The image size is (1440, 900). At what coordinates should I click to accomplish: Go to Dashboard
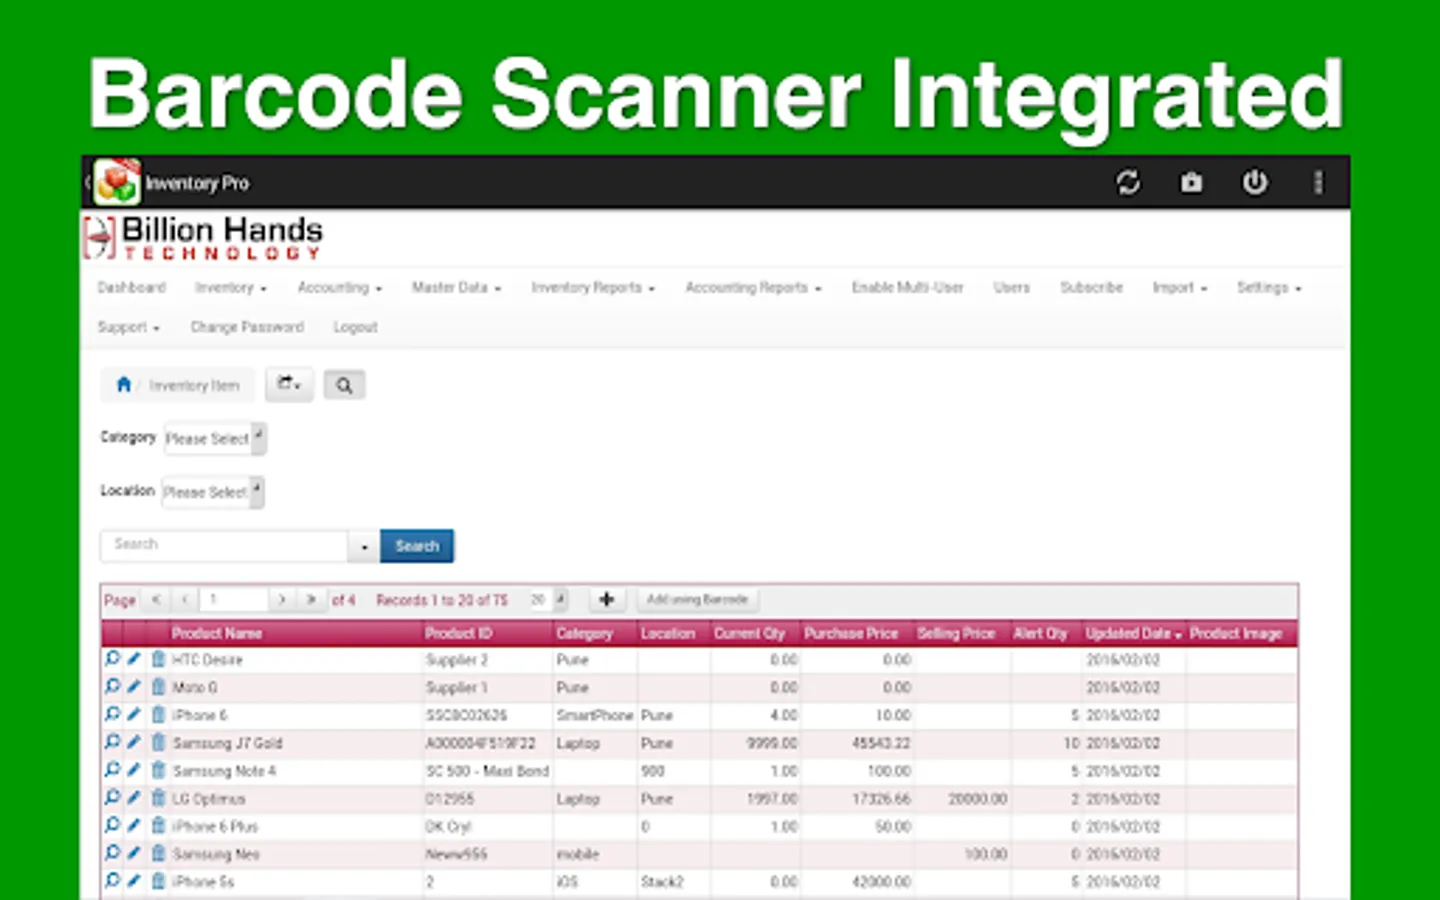(x=131, y=288)
